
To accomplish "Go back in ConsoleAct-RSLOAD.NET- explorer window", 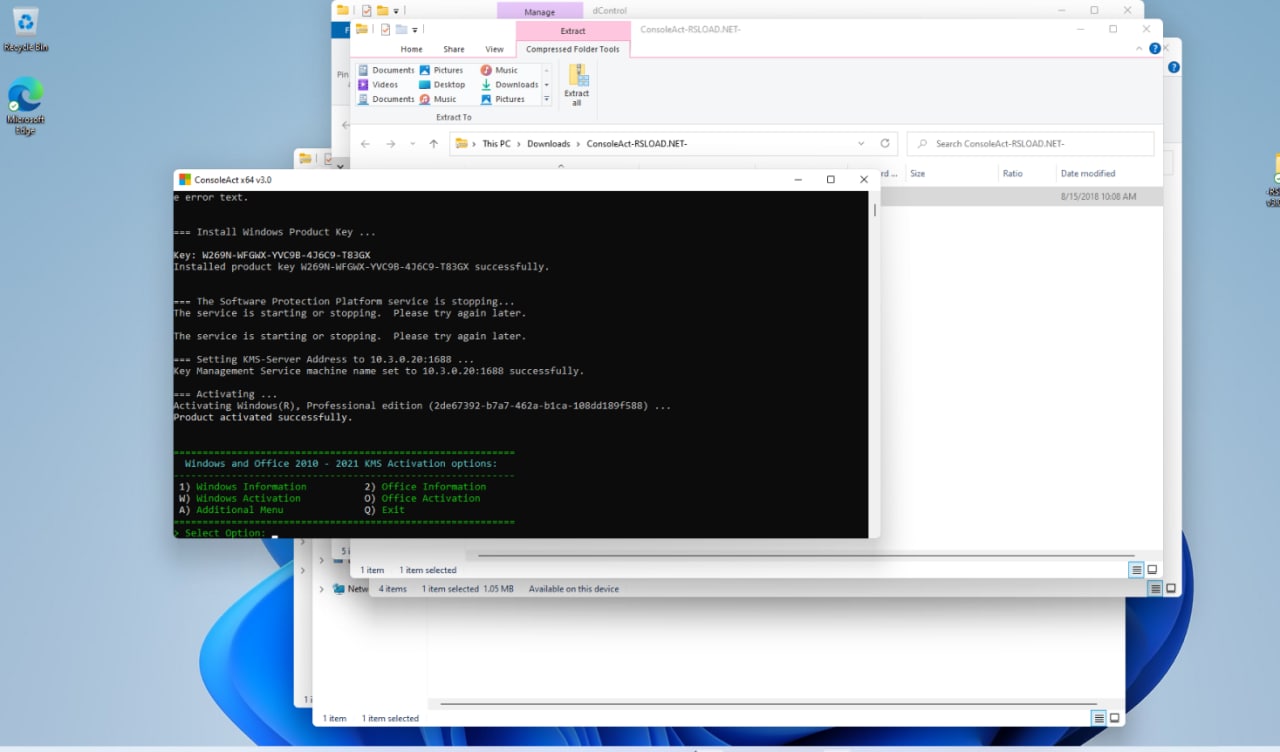I will [365, 144].
